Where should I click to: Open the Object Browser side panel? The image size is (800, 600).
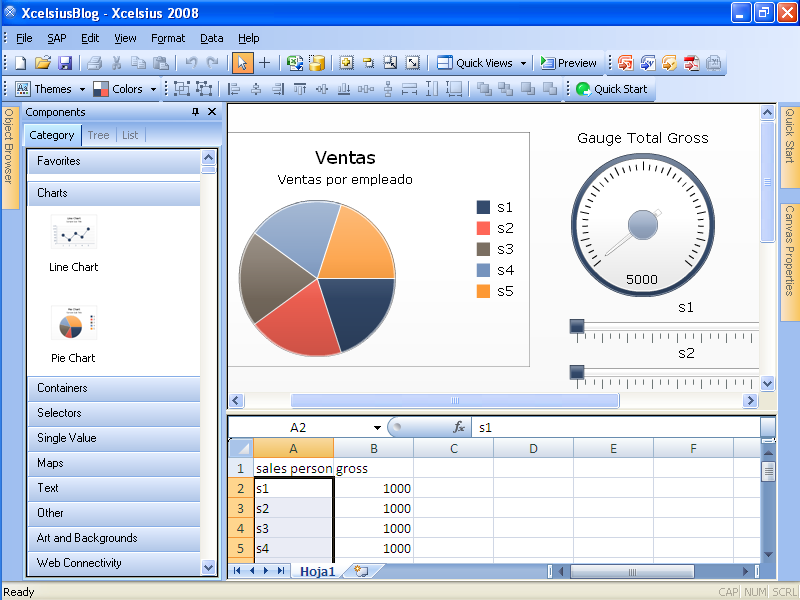(x=9, y=157)
